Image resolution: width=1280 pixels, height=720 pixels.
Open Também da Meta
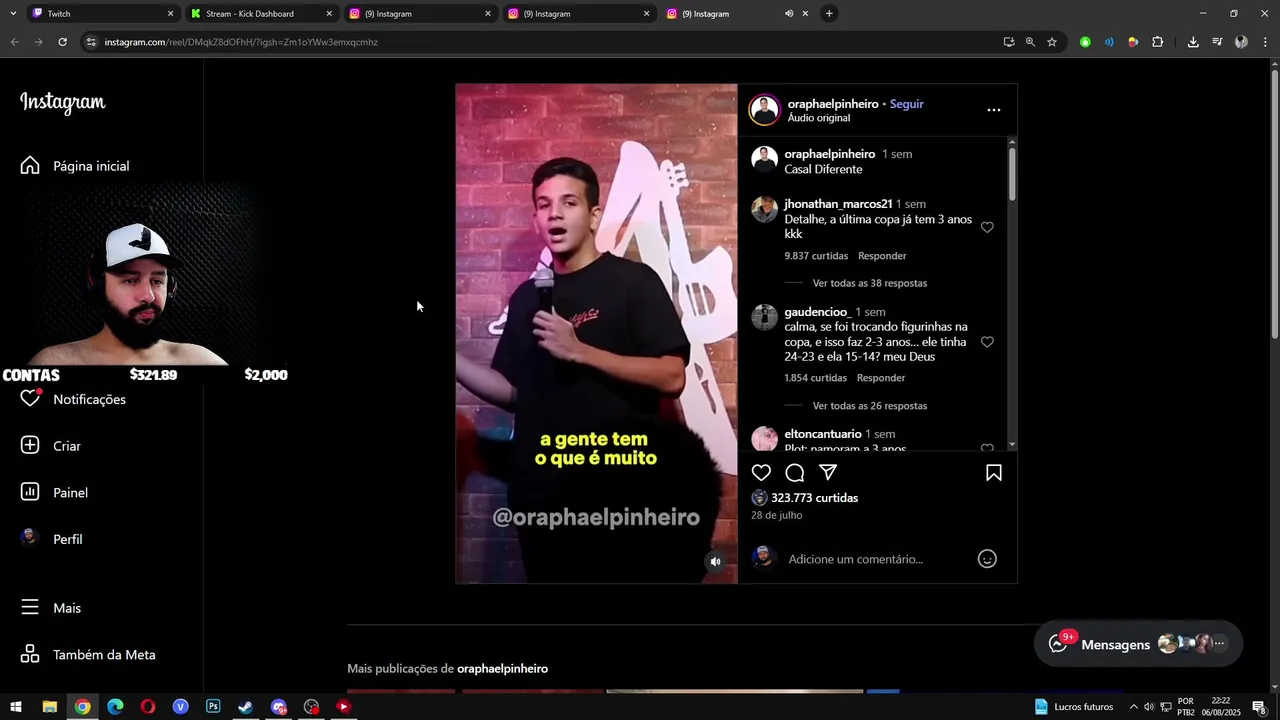pos(88,655)
